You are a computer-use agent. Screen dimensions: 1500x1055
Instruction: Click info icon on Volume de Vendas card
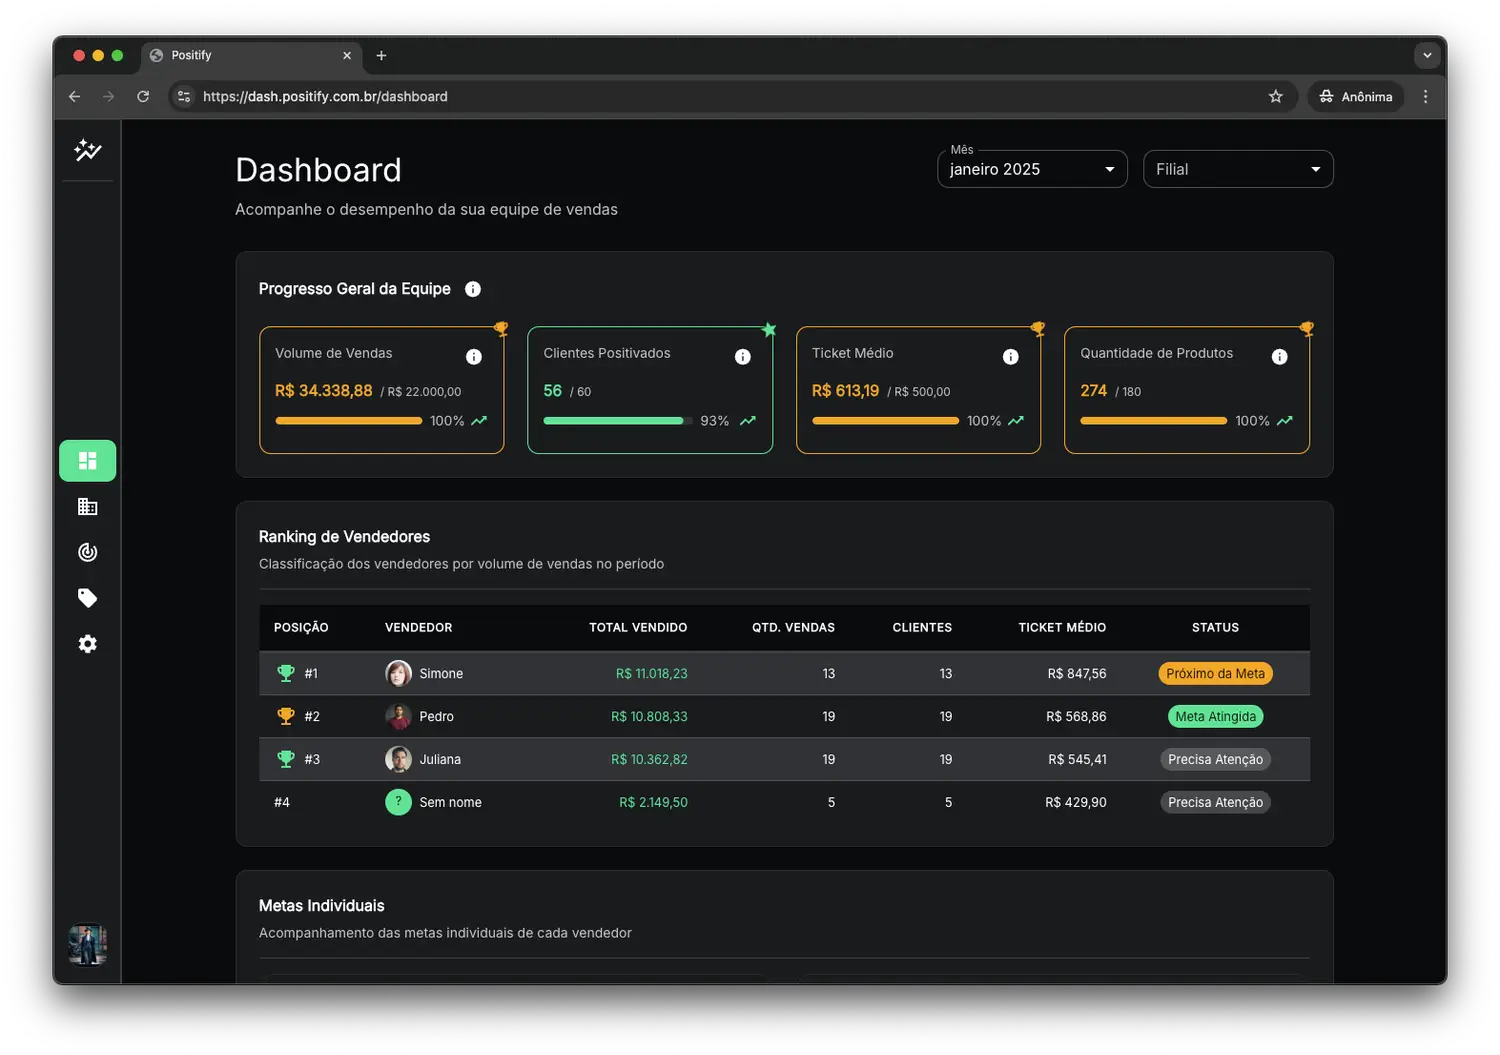(474, 357)
